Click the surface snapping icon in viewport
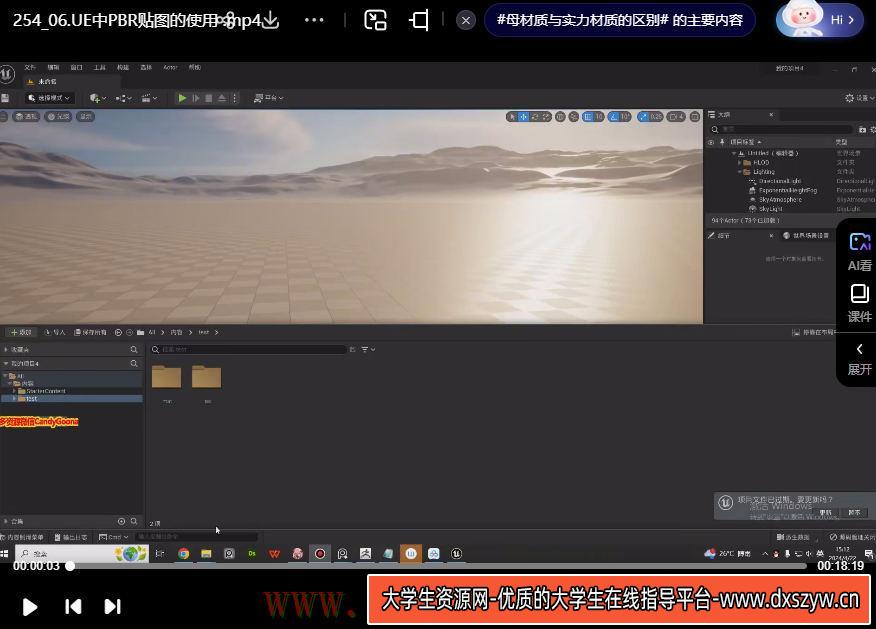 (x=574, y=116)
